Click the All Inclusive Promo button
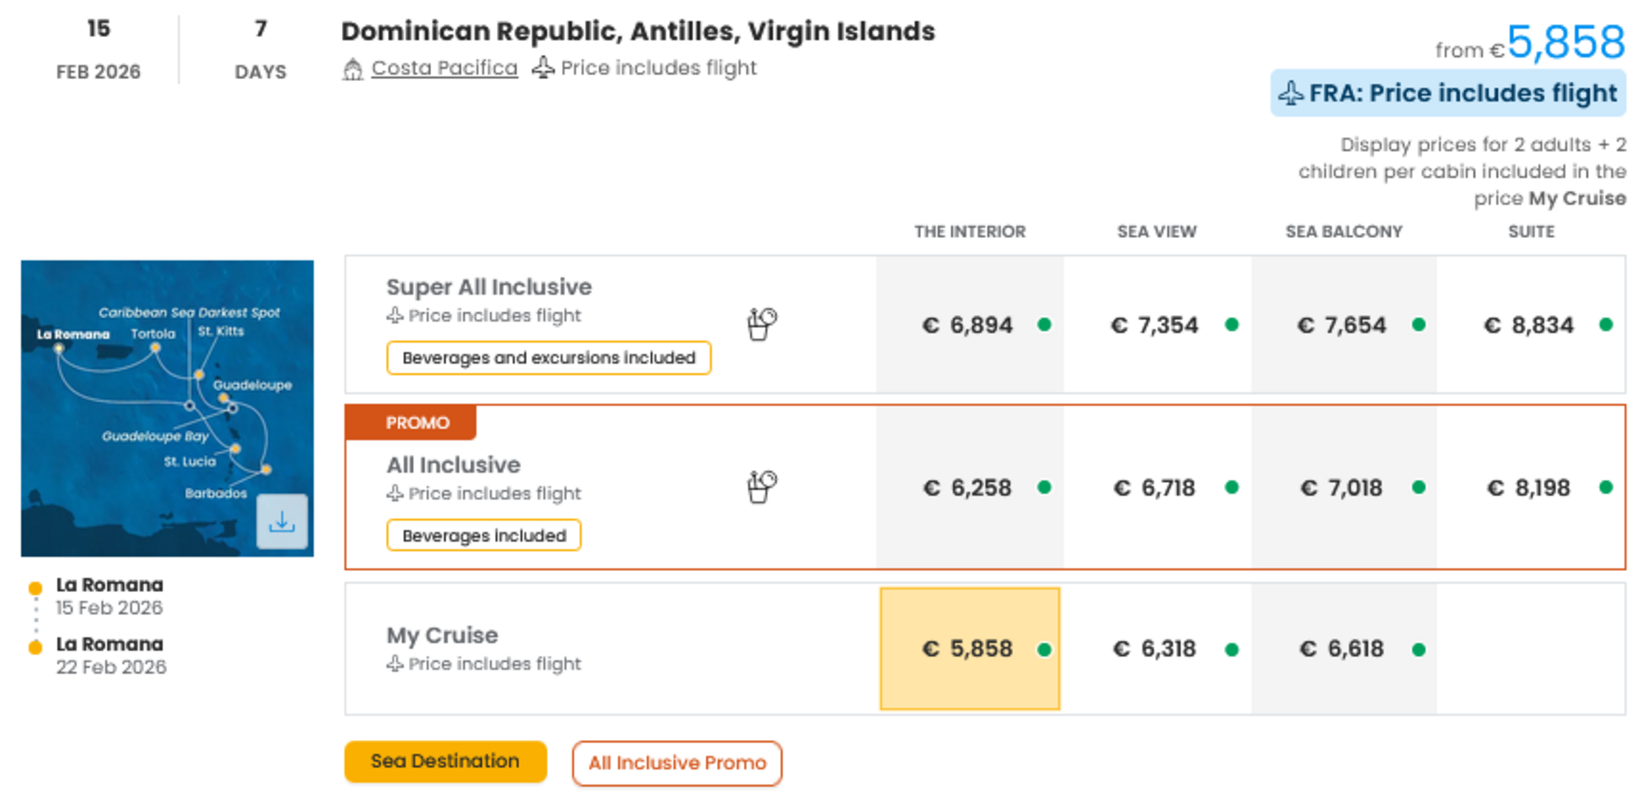 677,763
